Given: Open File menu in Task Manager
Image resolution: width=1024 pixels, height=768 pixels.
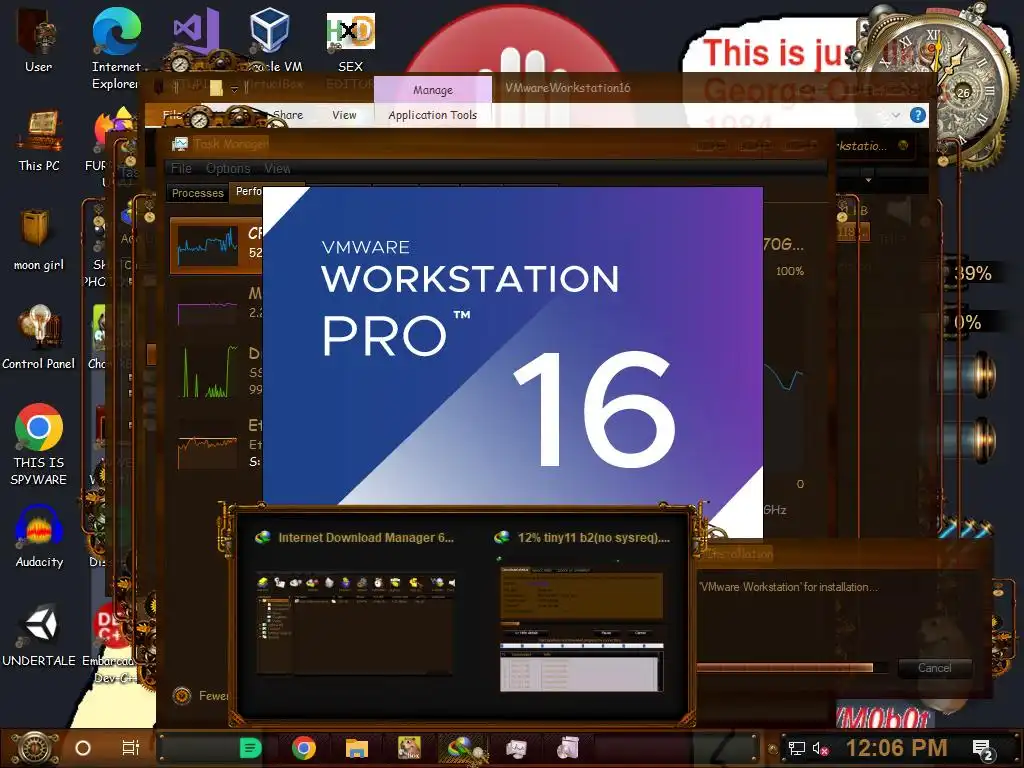Looking at the screenshot, I should click(x=181, y=168).
